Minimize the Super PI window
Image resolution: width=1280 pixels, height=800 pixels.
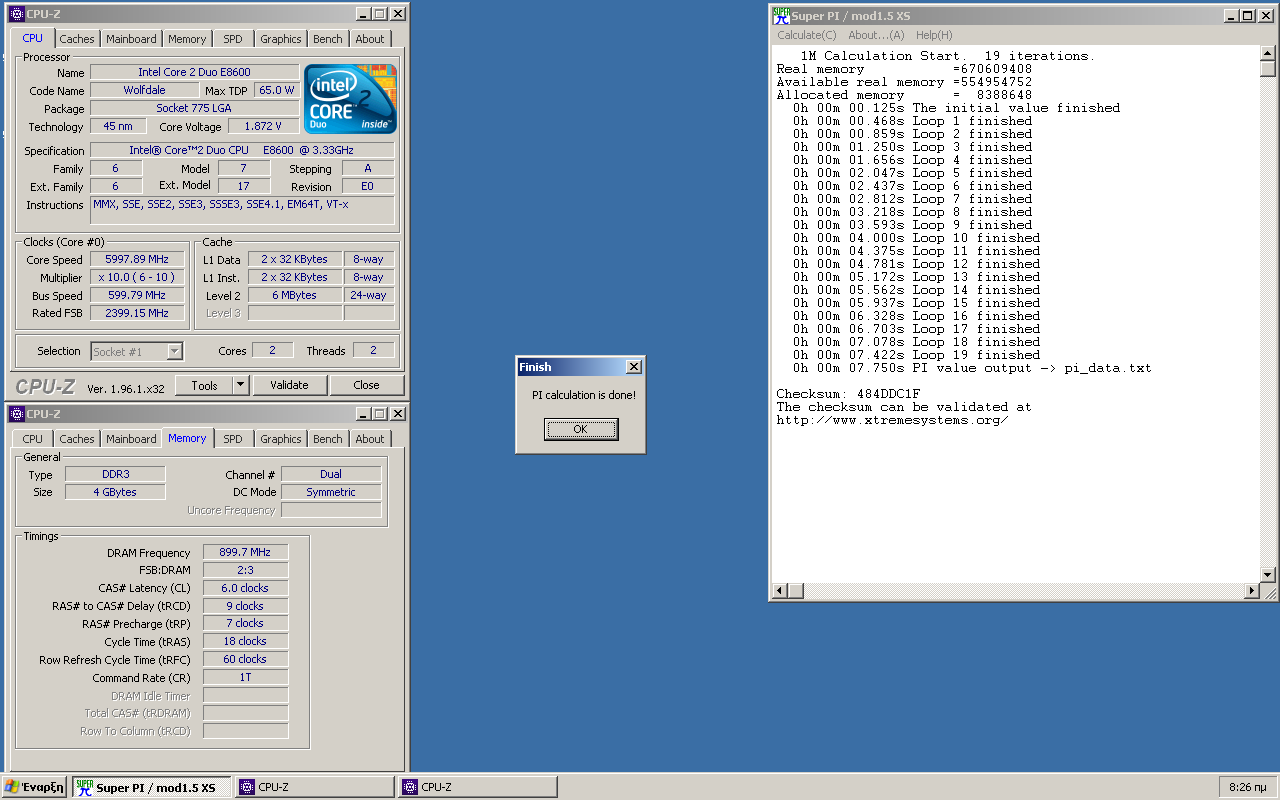(1233, 15)
